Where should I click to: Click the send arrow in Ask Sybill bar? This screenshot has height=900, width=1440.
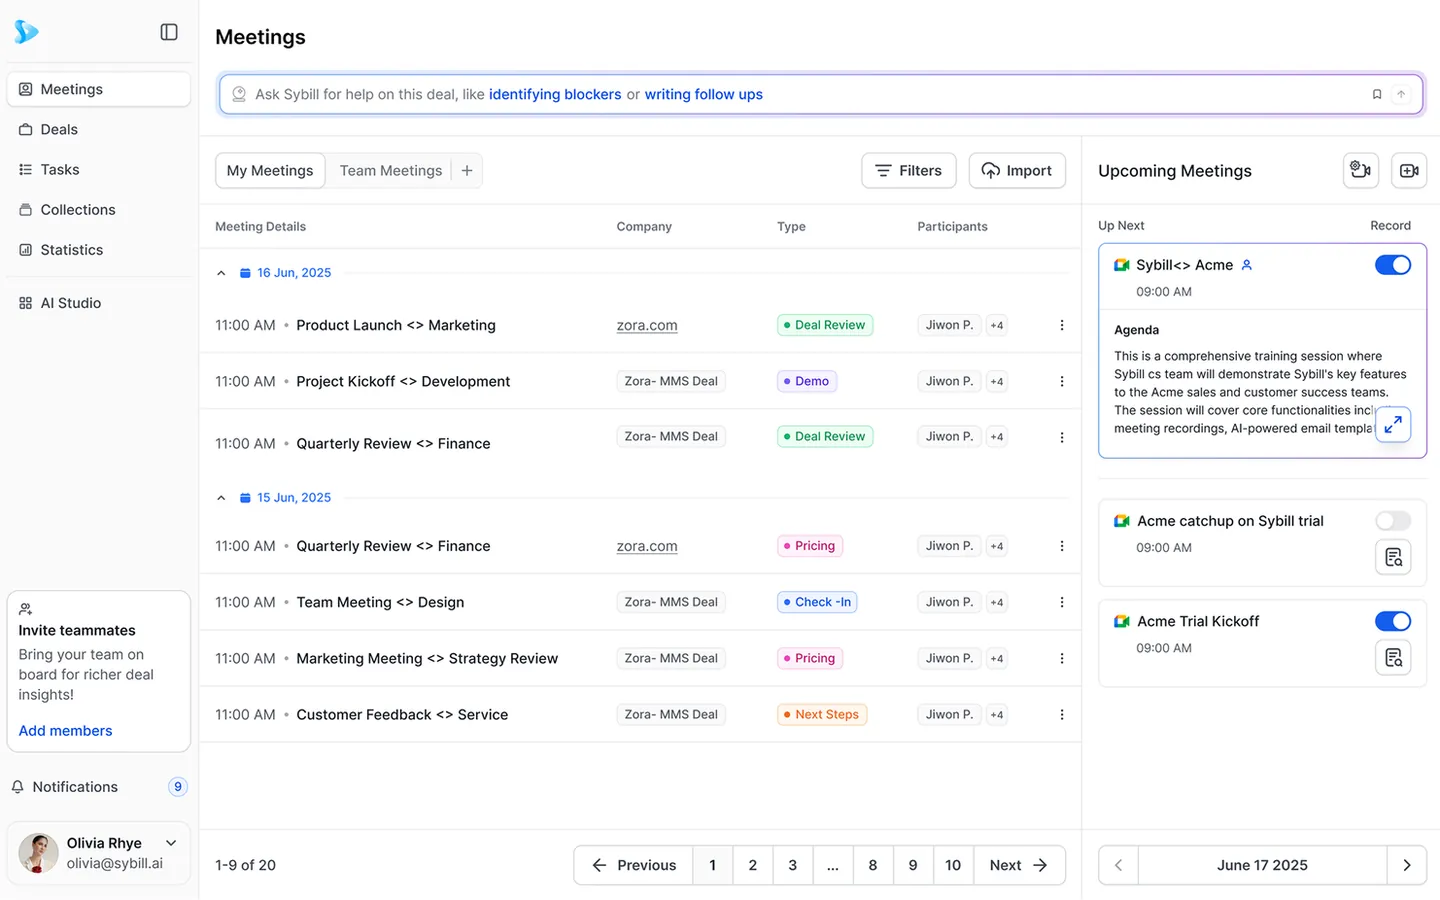point(1401,94)
